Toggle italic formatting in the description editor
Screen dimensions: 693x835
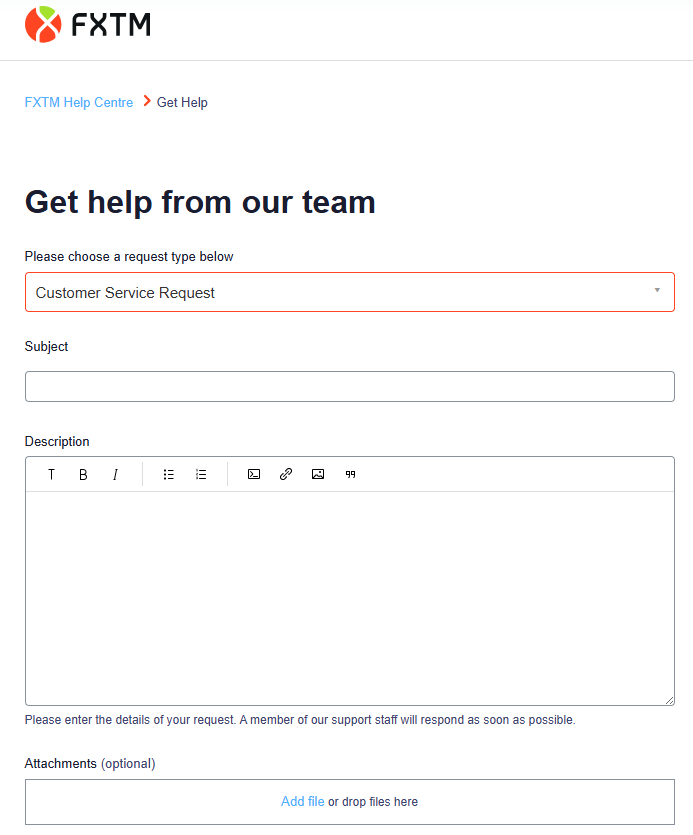[115, 474]
